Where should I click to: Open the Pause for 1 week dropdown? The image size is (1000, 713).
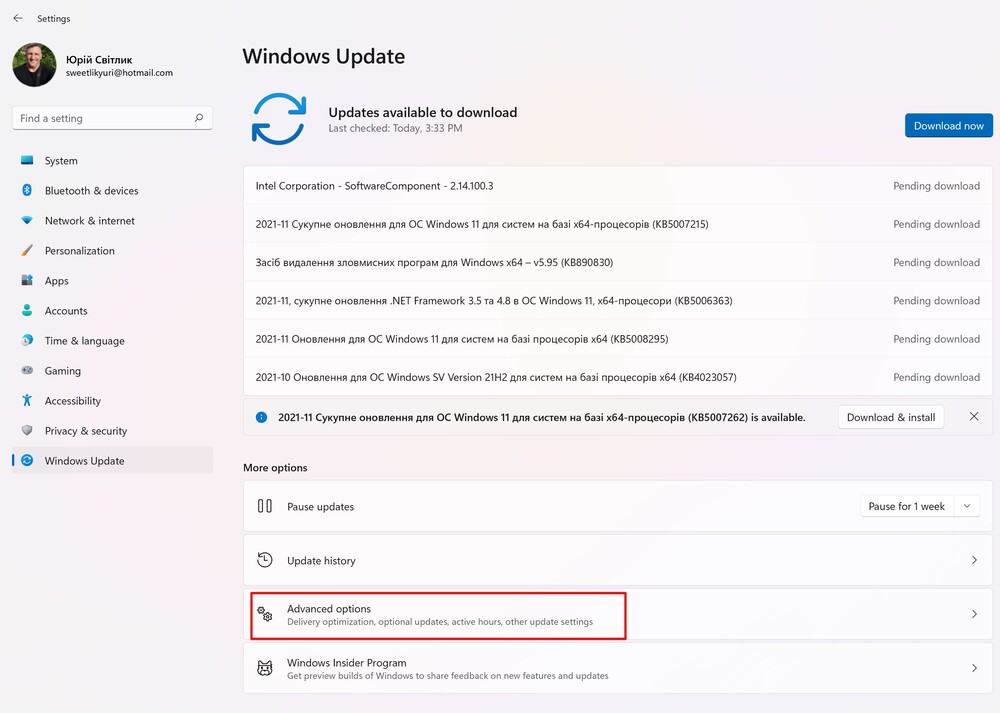pyautogui.click(x=966, y=506)
